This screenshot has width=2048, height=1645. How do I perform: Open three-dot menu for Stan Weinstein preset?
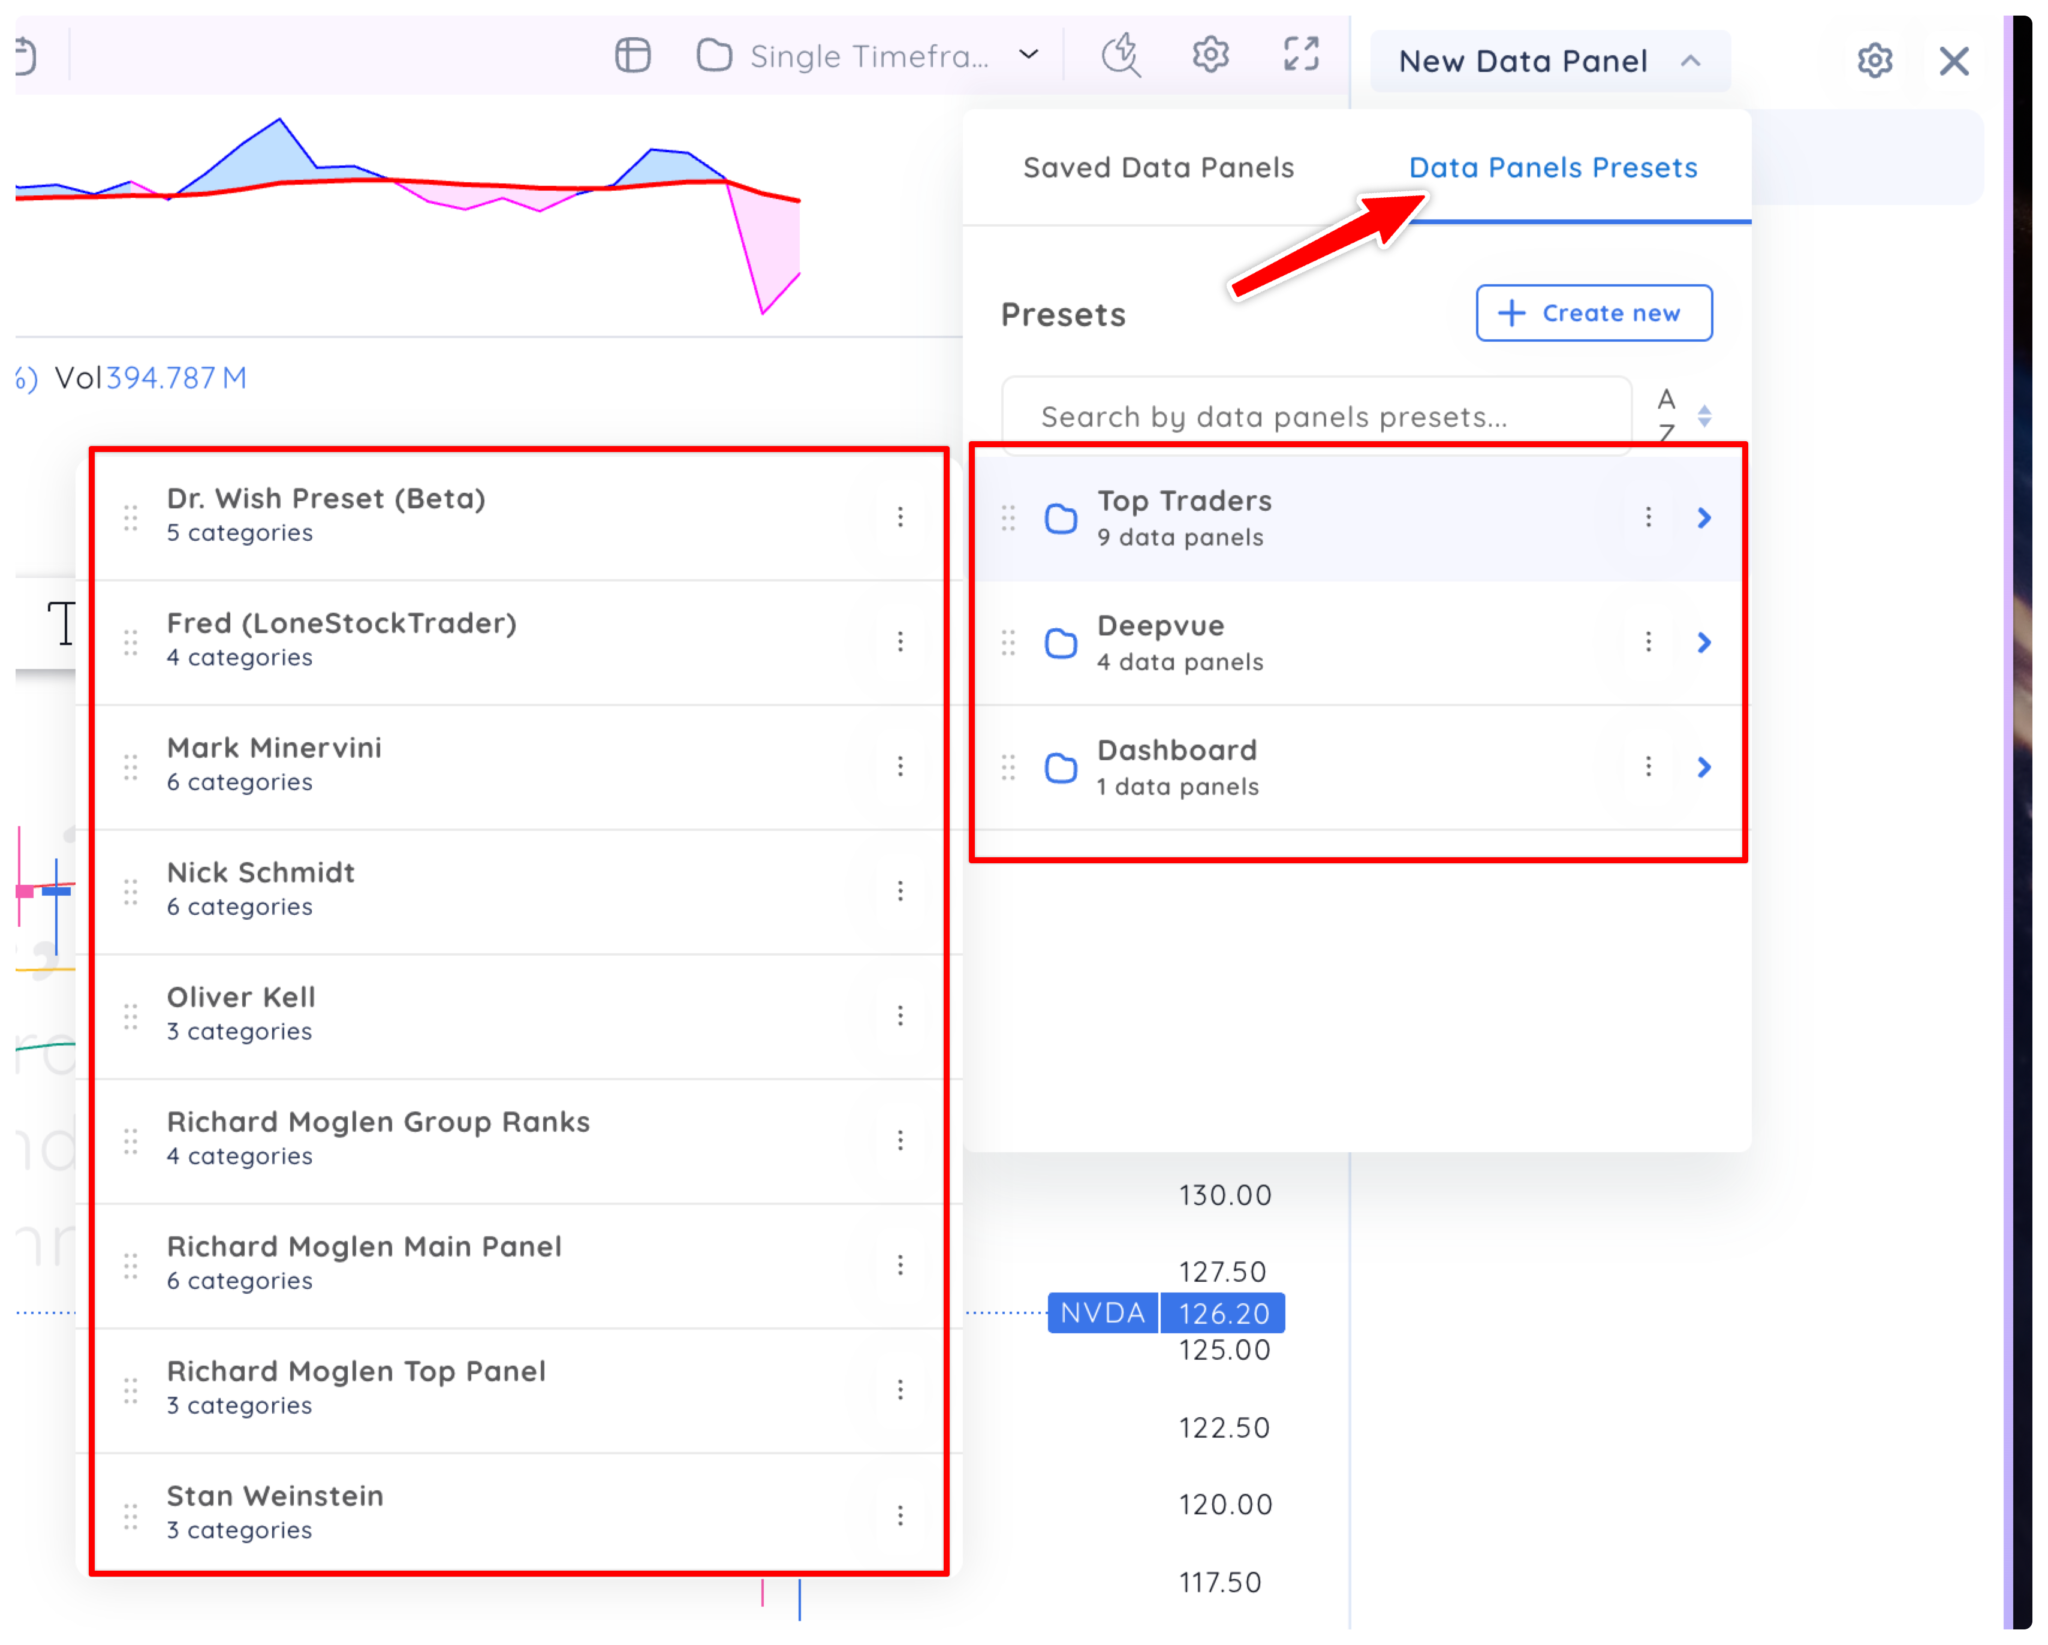pyautogui.click(x=900, y=1514)
